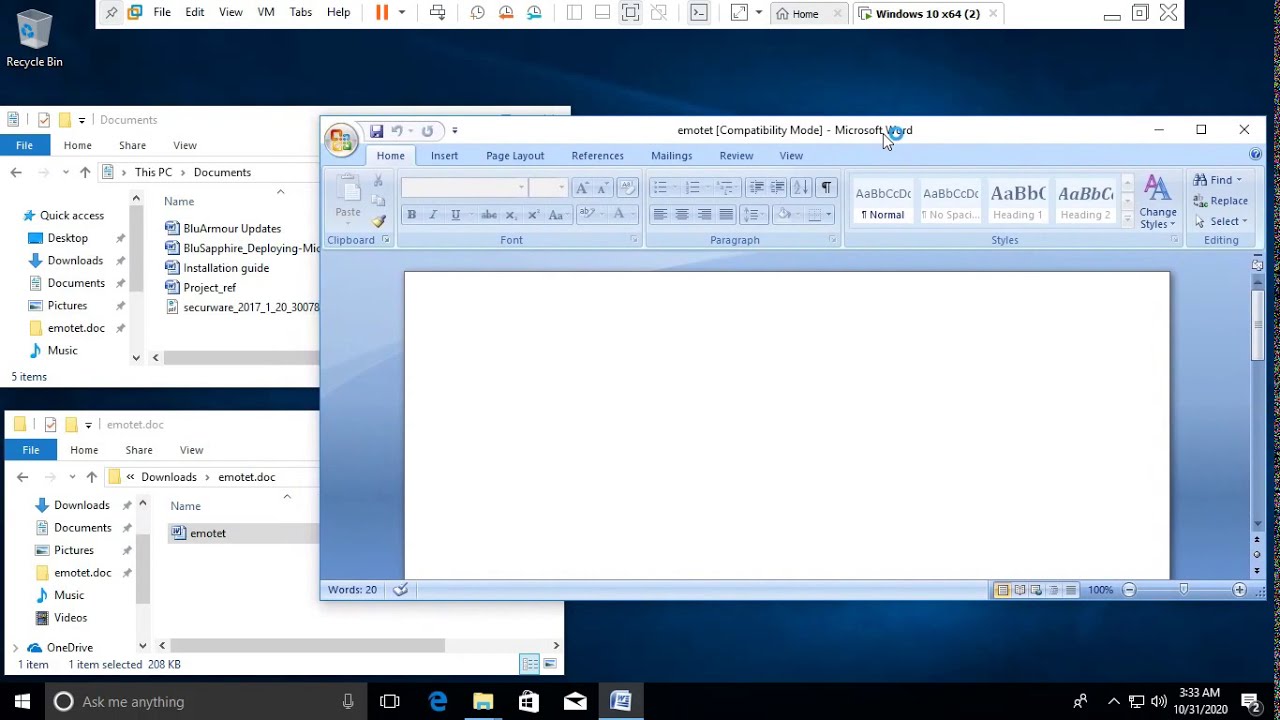Open the font size dropdown
The height and width of the screenshot is (720, 1280).
[561, 188]
